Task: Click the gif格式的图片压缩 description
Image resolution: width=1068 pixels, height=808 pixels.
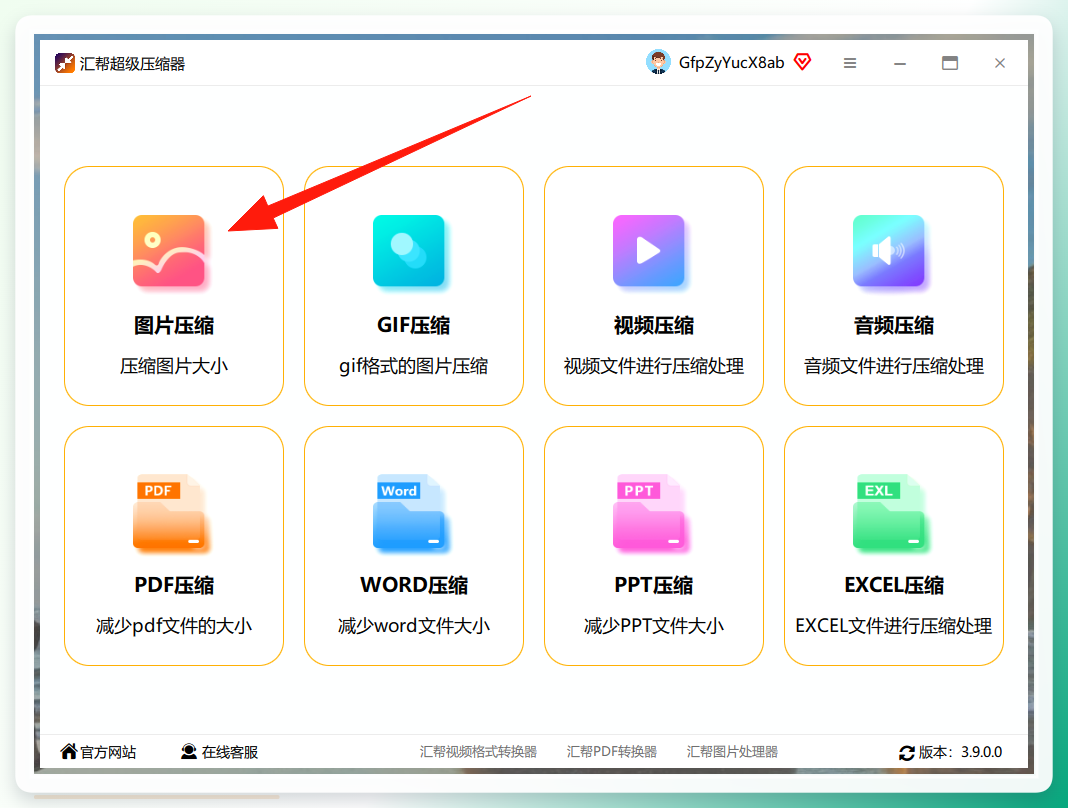Action: coord(413,367)
